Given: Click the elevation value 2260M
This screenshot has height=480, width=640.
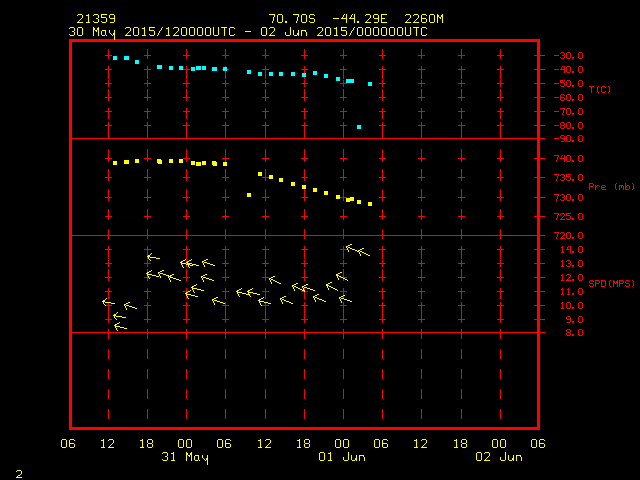Looking at the screenshot, I should tap(424, 19).
